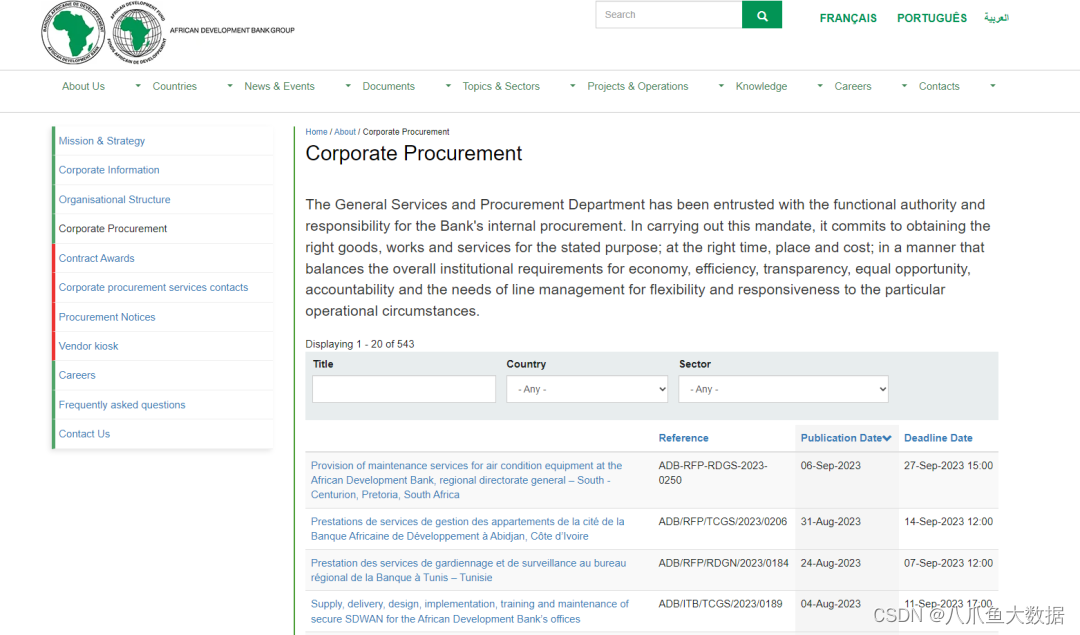This screenshot has width=1080, height=635.
Task: Sort table by Deadline Date column
Action: (x=938, y=438)
